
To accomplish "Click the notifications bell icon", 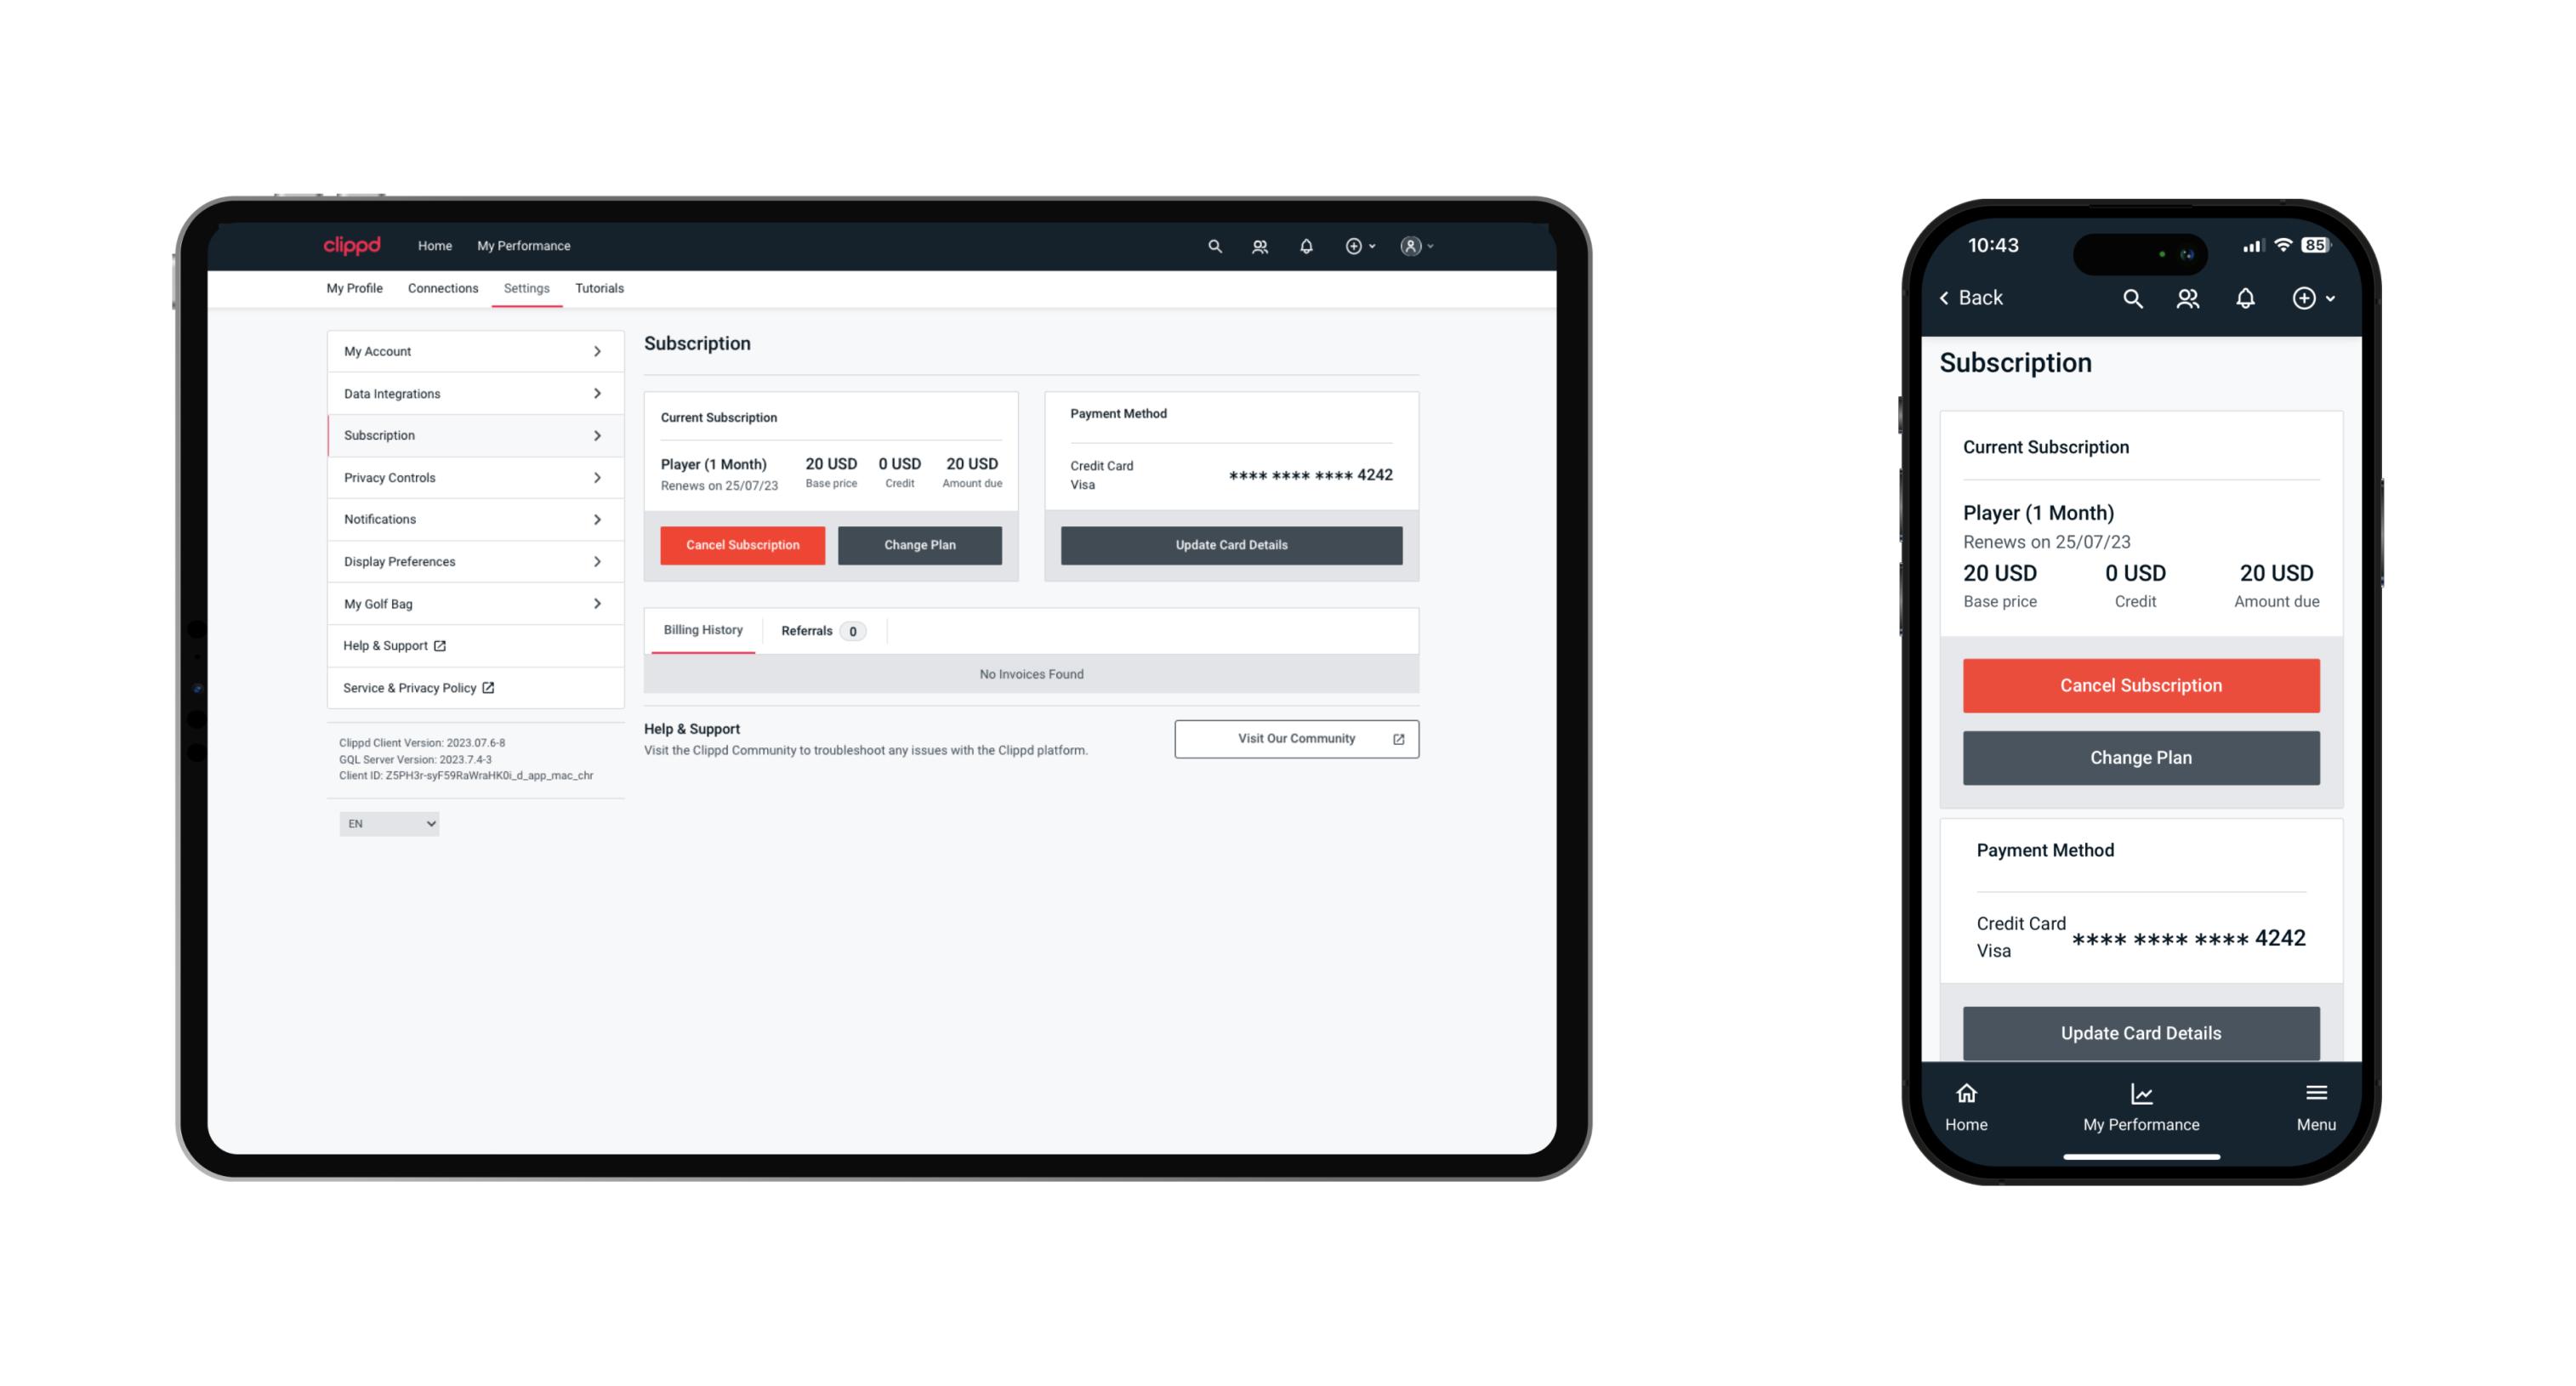I will 1305,244.
